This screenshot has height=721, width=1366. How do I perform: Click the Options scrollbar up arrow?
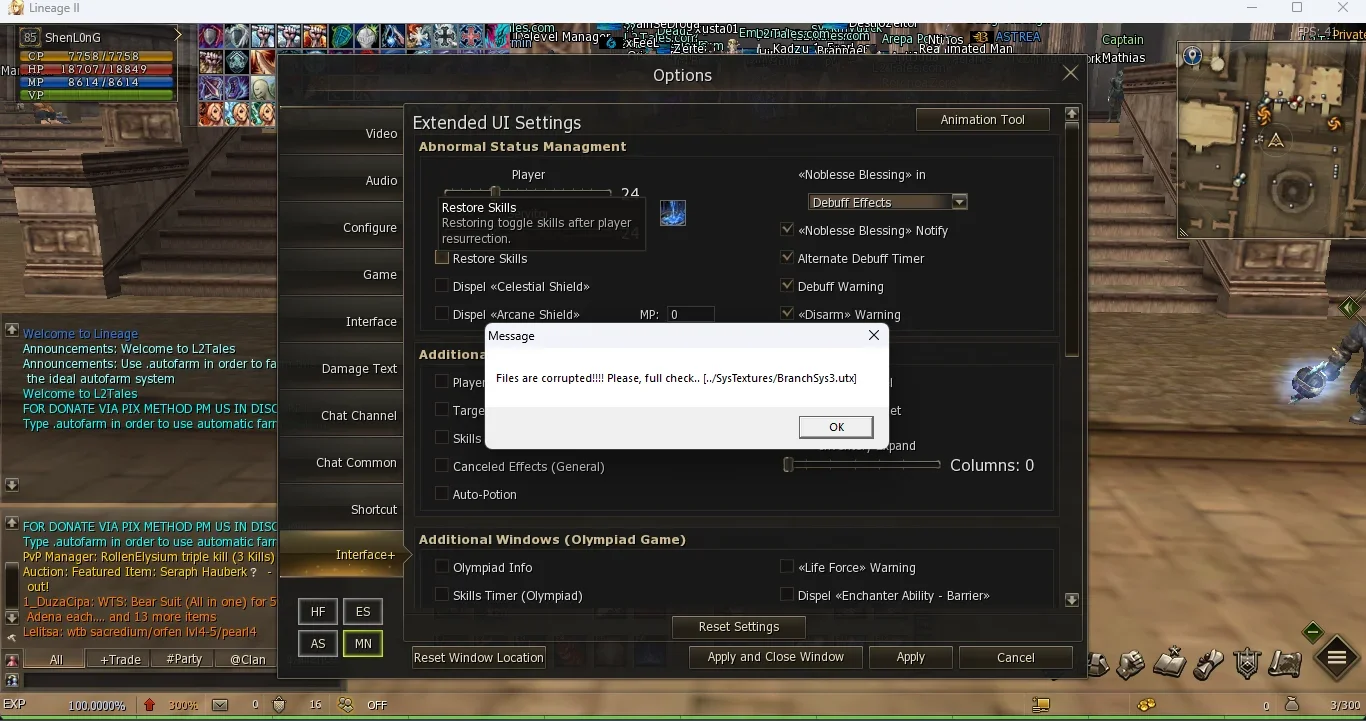[x=1072, y=114]
